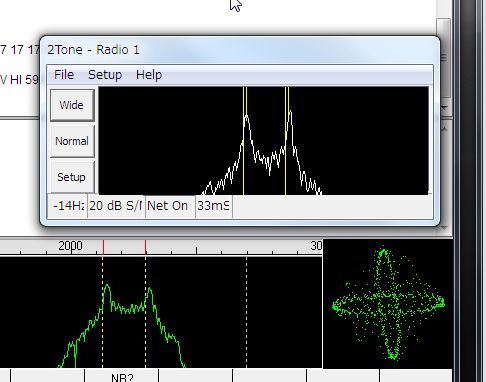This screenshot has height=382, width=486.
Task: Click the left peak in 2Tone spectrum
Action: tap(246, 116)
